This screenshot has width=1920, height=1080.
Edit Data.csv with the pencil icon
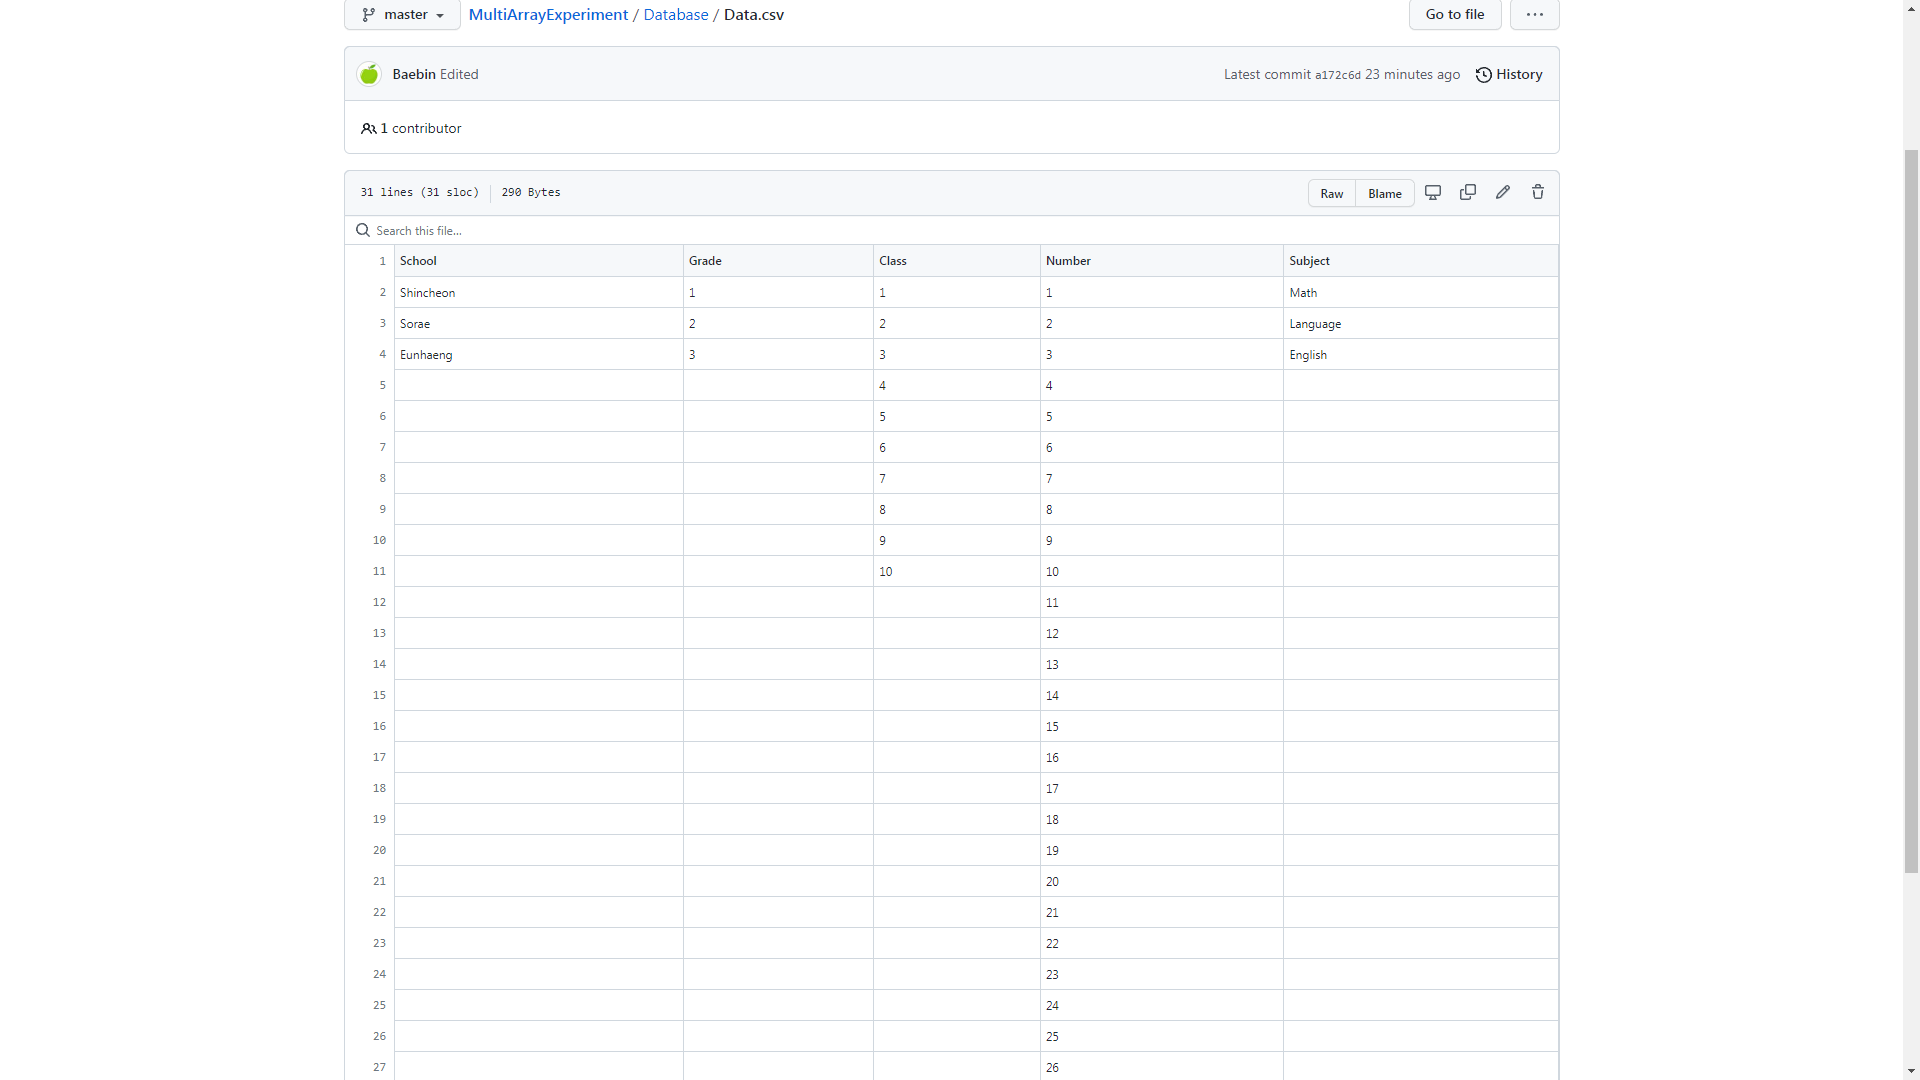tap(1503, 192)
